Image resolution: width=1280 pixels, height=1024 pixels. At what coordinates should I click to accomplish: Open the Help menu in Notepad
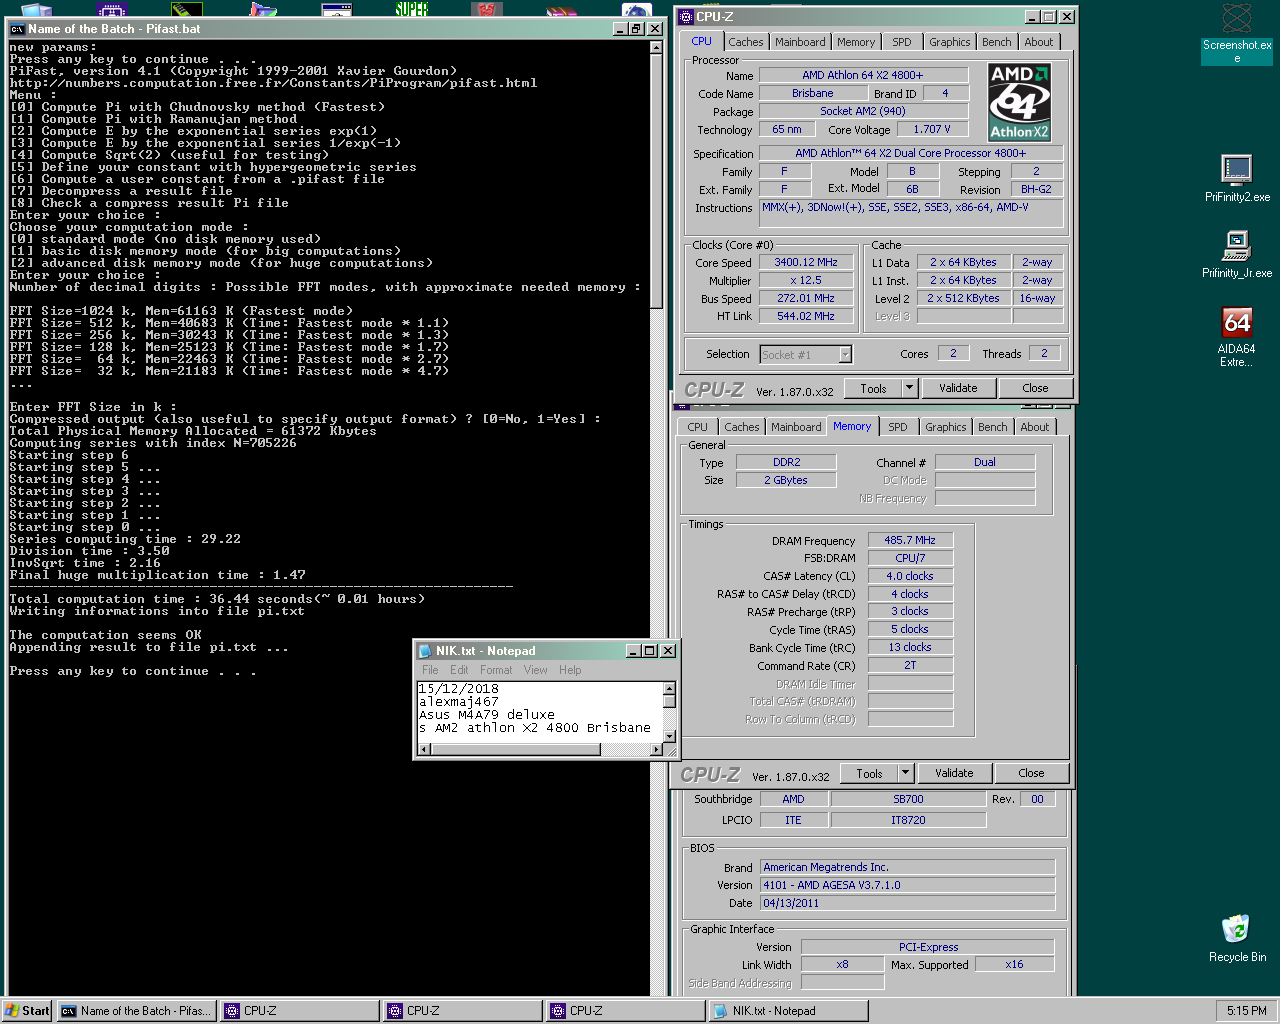click(x=570, y=670)
